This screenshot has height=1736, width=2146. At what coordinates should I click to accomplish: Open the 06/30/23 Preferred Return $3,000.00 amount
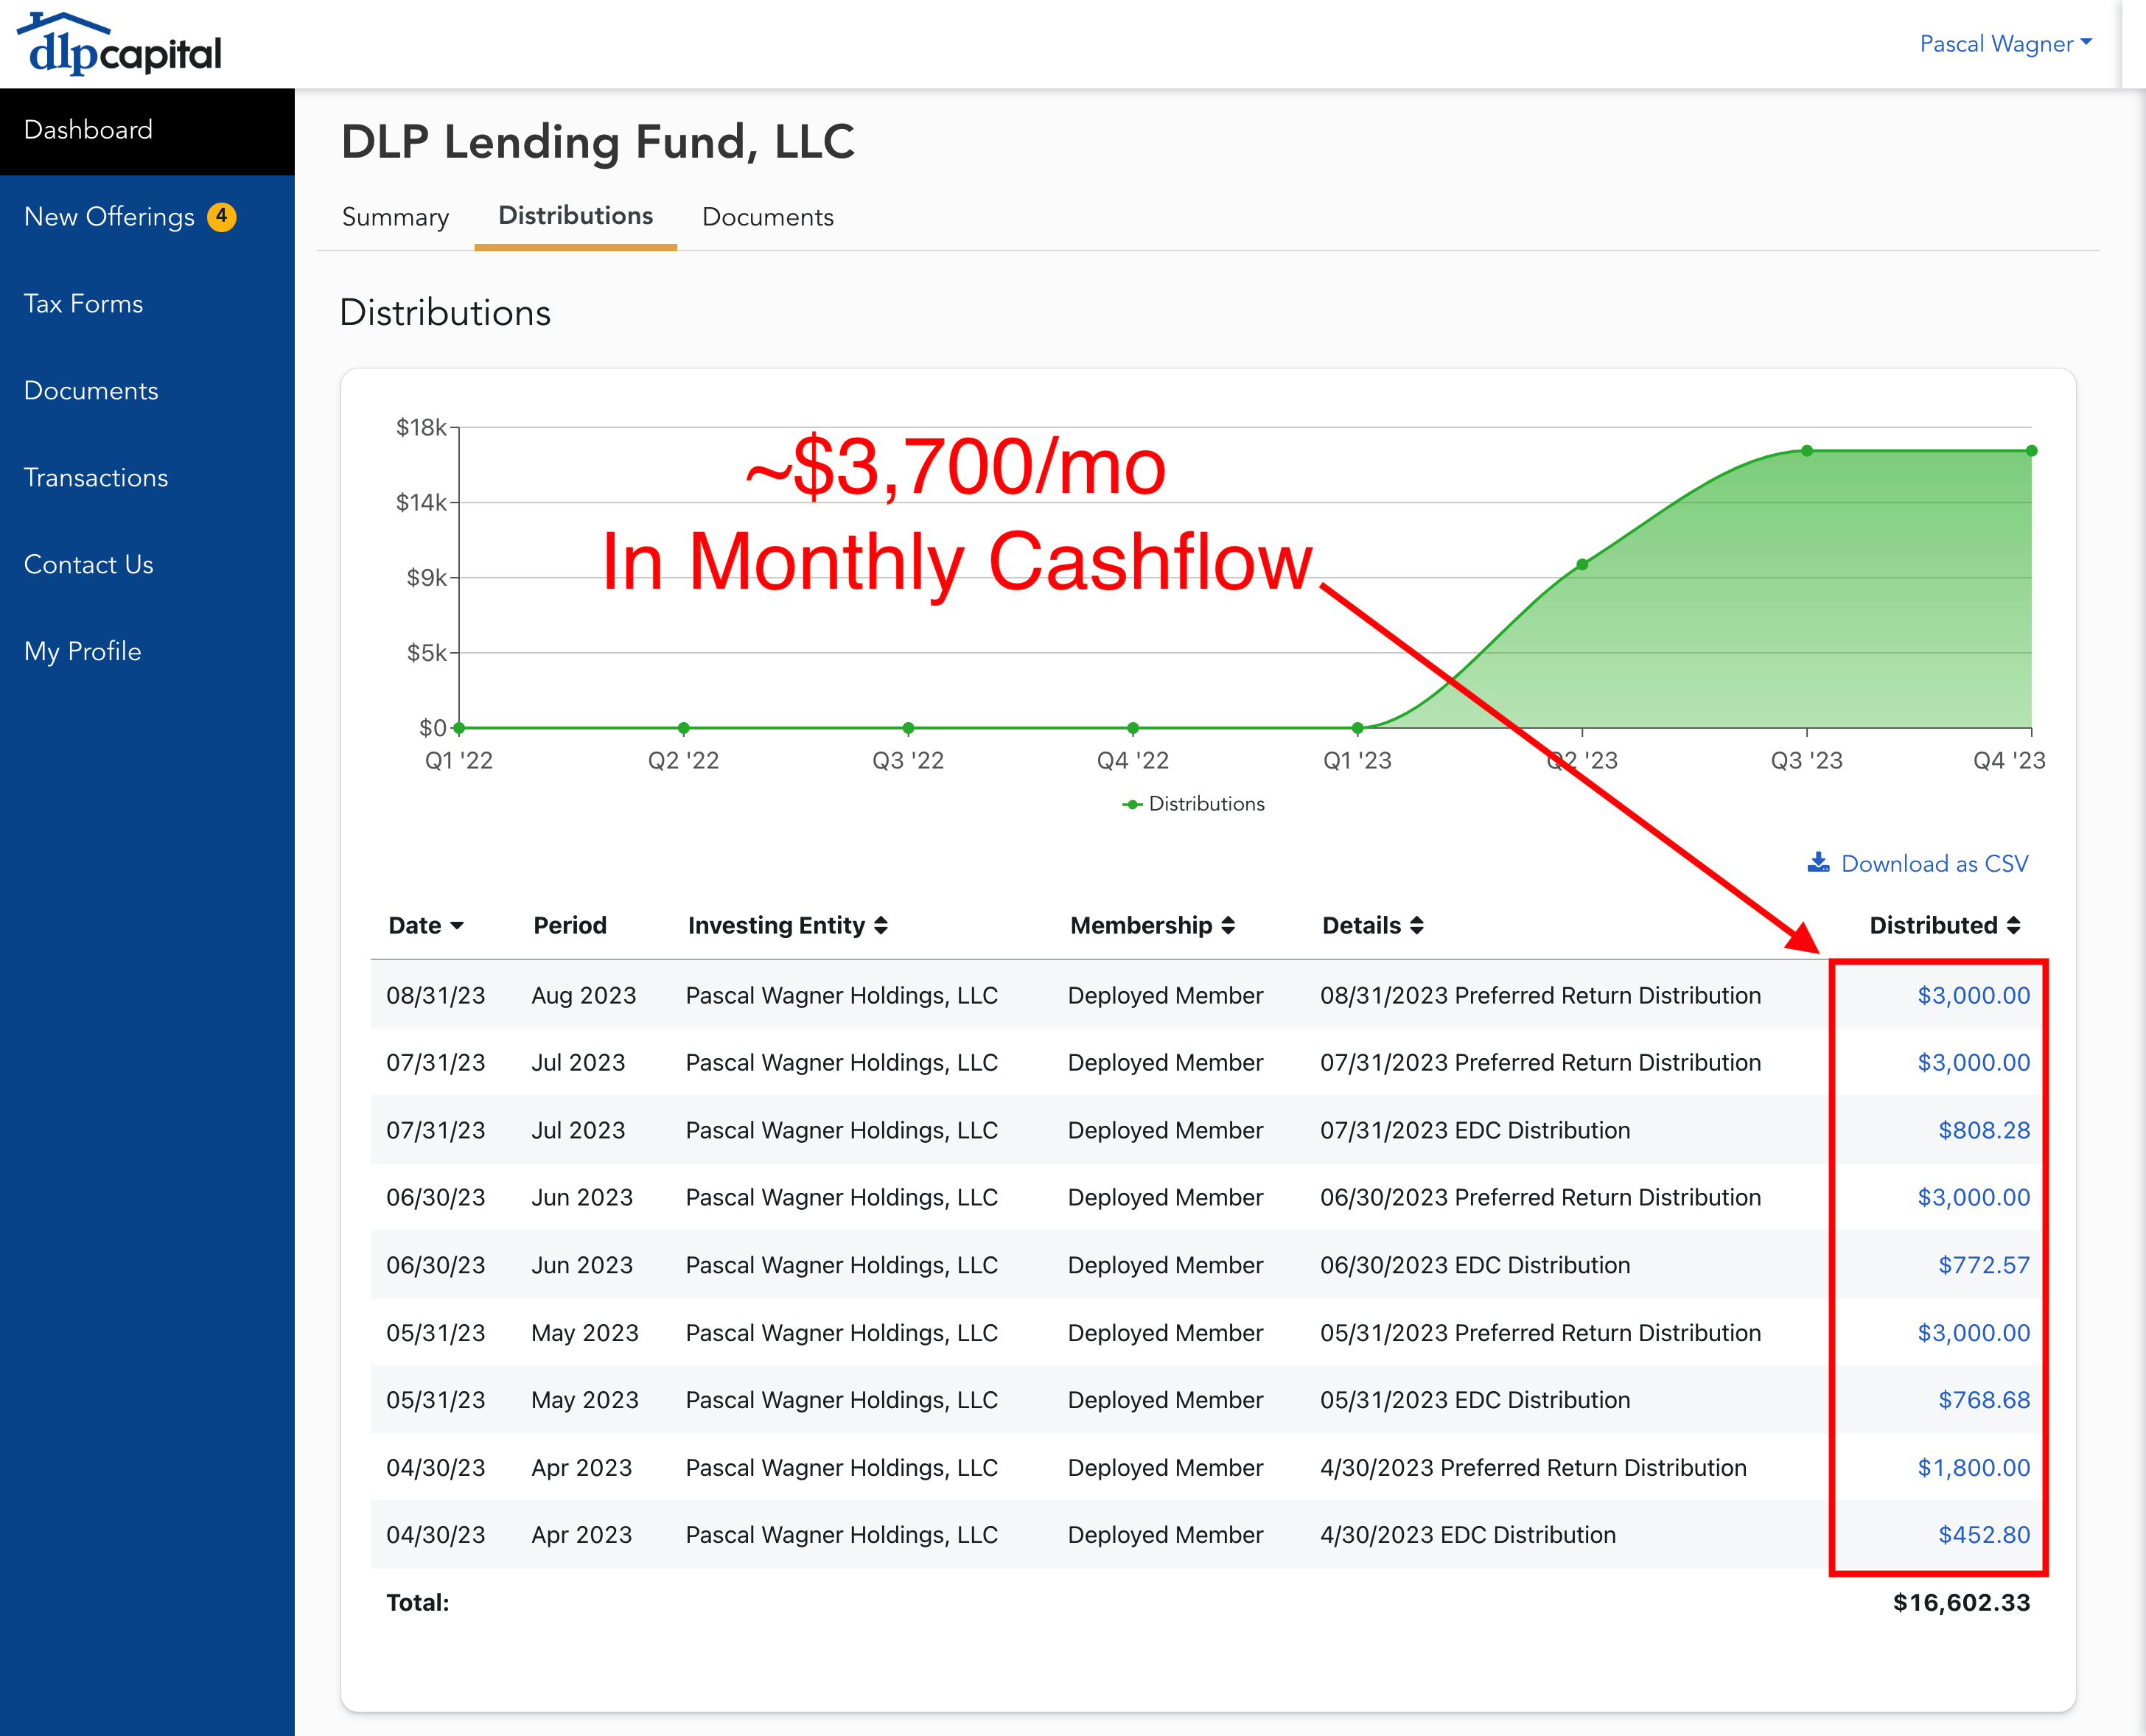click(1973, 1198)
